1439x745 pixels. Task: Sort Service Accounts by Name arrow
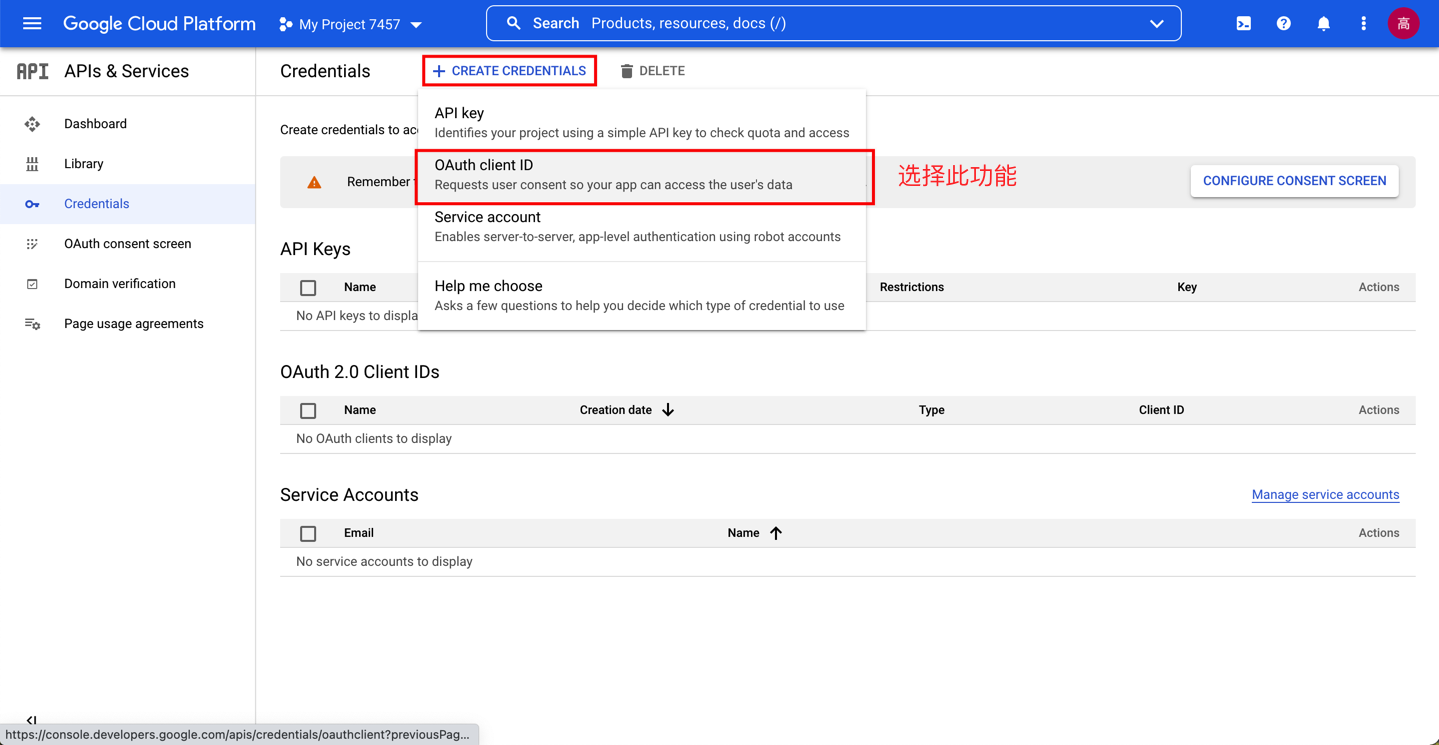point(776,533)
